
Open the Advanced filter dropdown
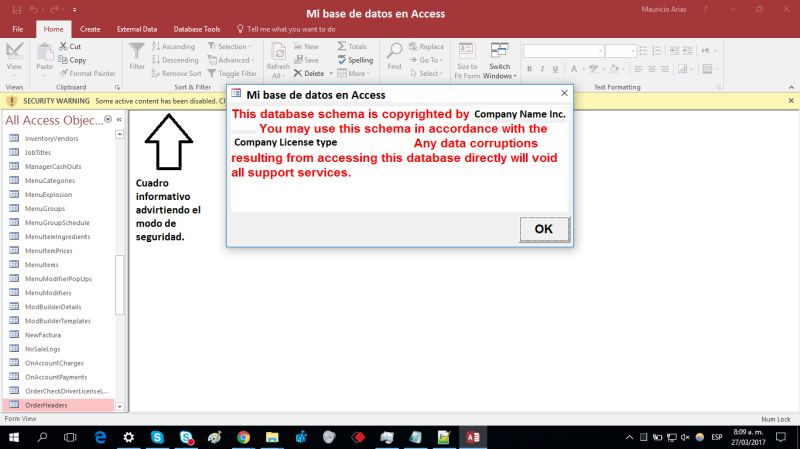[x=231, y=60]
